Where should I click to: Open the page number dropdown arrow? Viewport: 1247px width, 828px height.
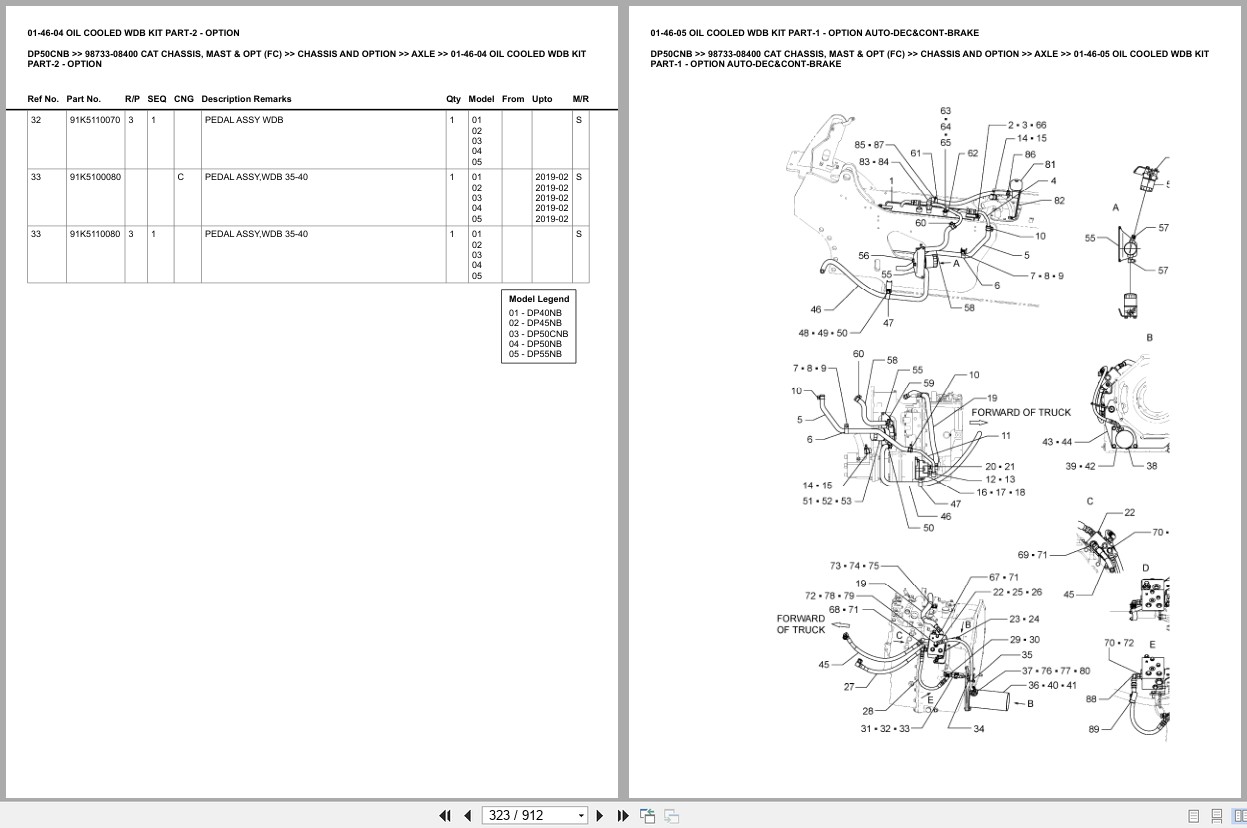(x=581, y=815)
